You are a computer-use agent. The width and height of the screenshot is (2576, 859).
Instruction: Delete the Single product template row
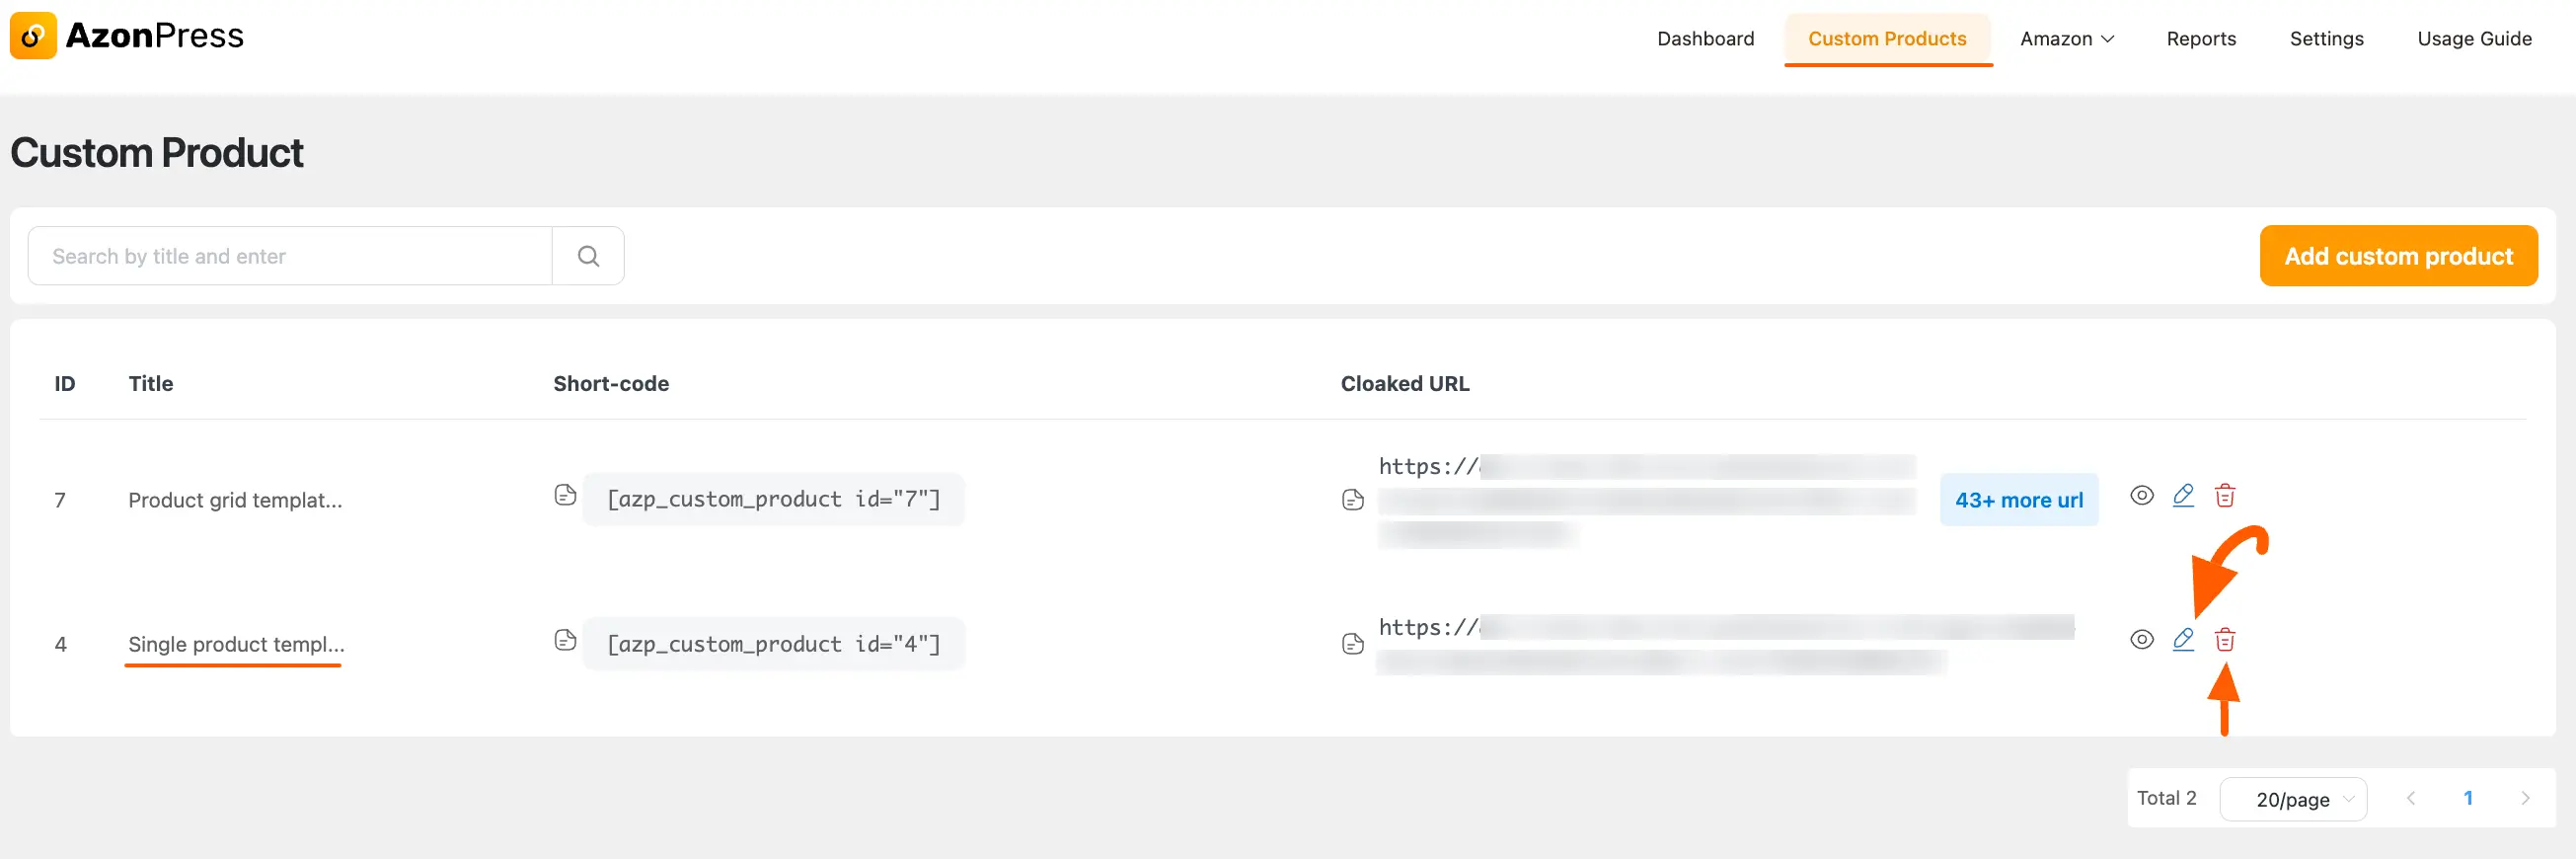(x=2225, y=640)
